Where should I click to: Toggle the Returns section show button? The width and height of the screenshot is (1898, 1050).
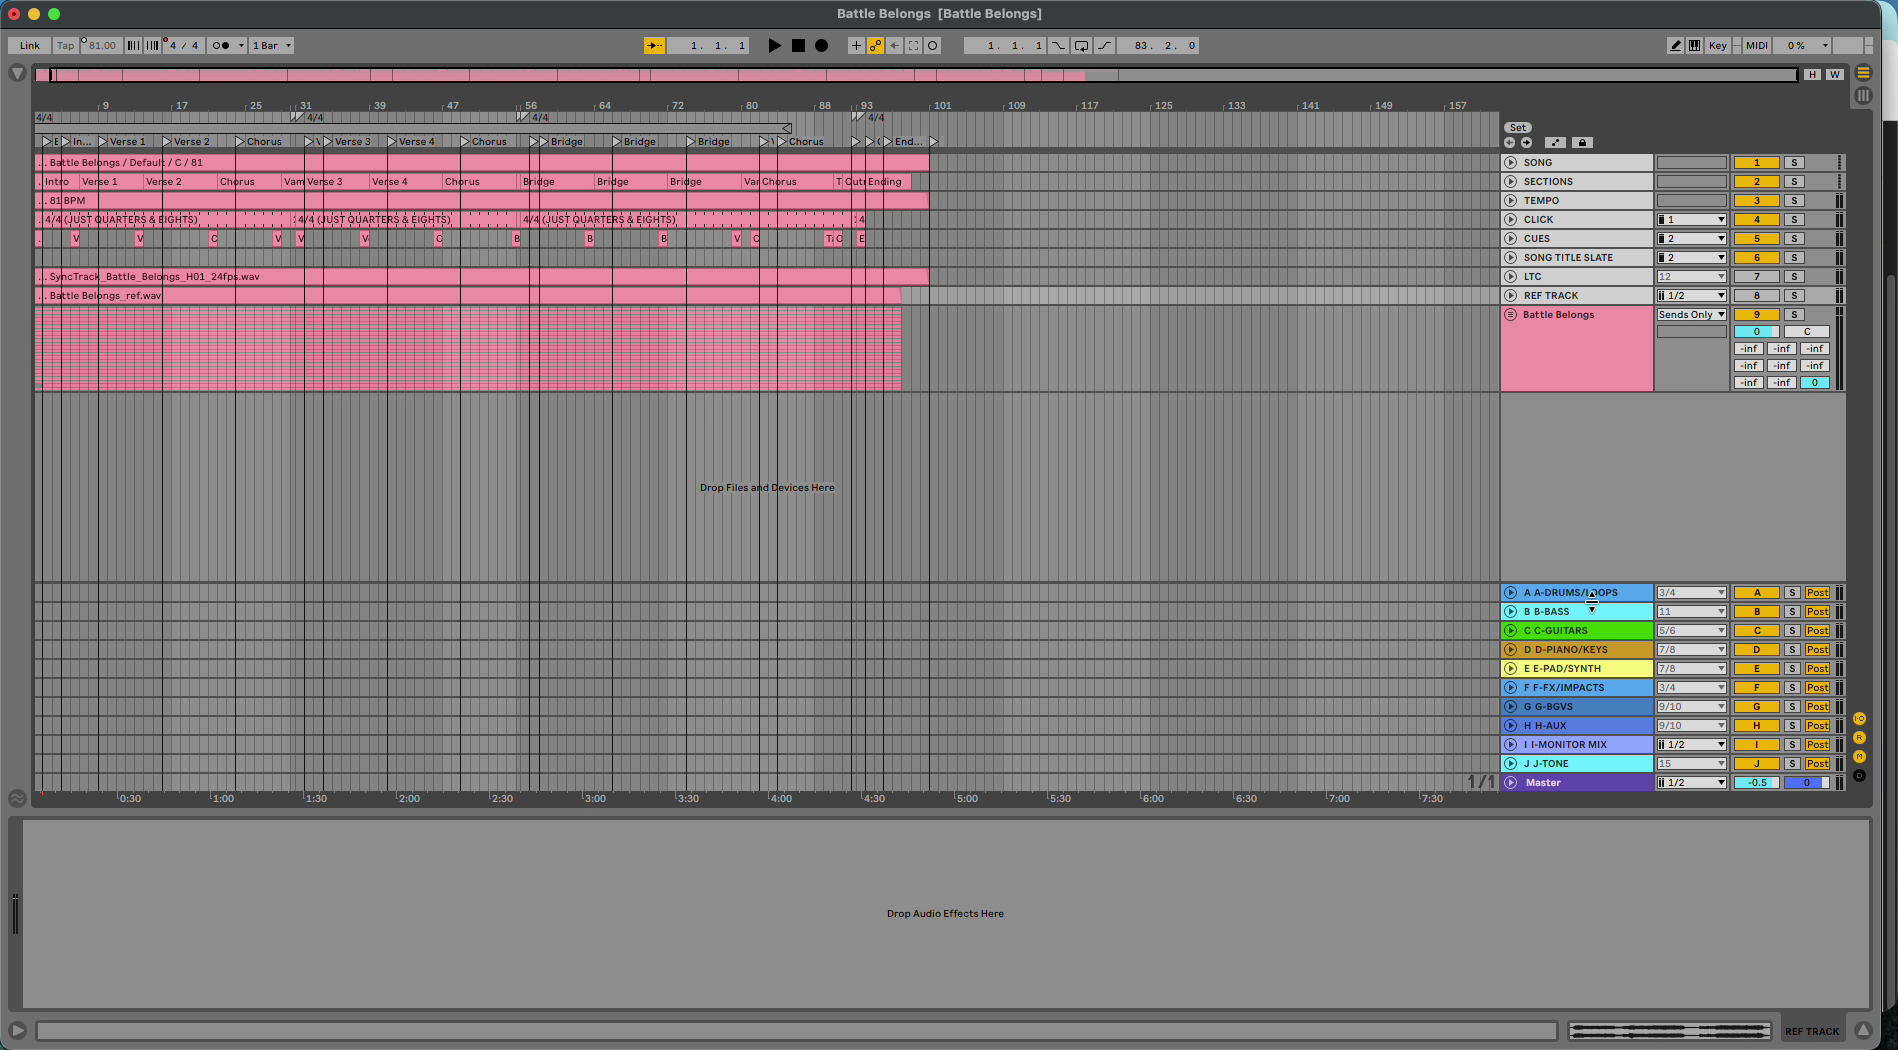(1859, 737)
